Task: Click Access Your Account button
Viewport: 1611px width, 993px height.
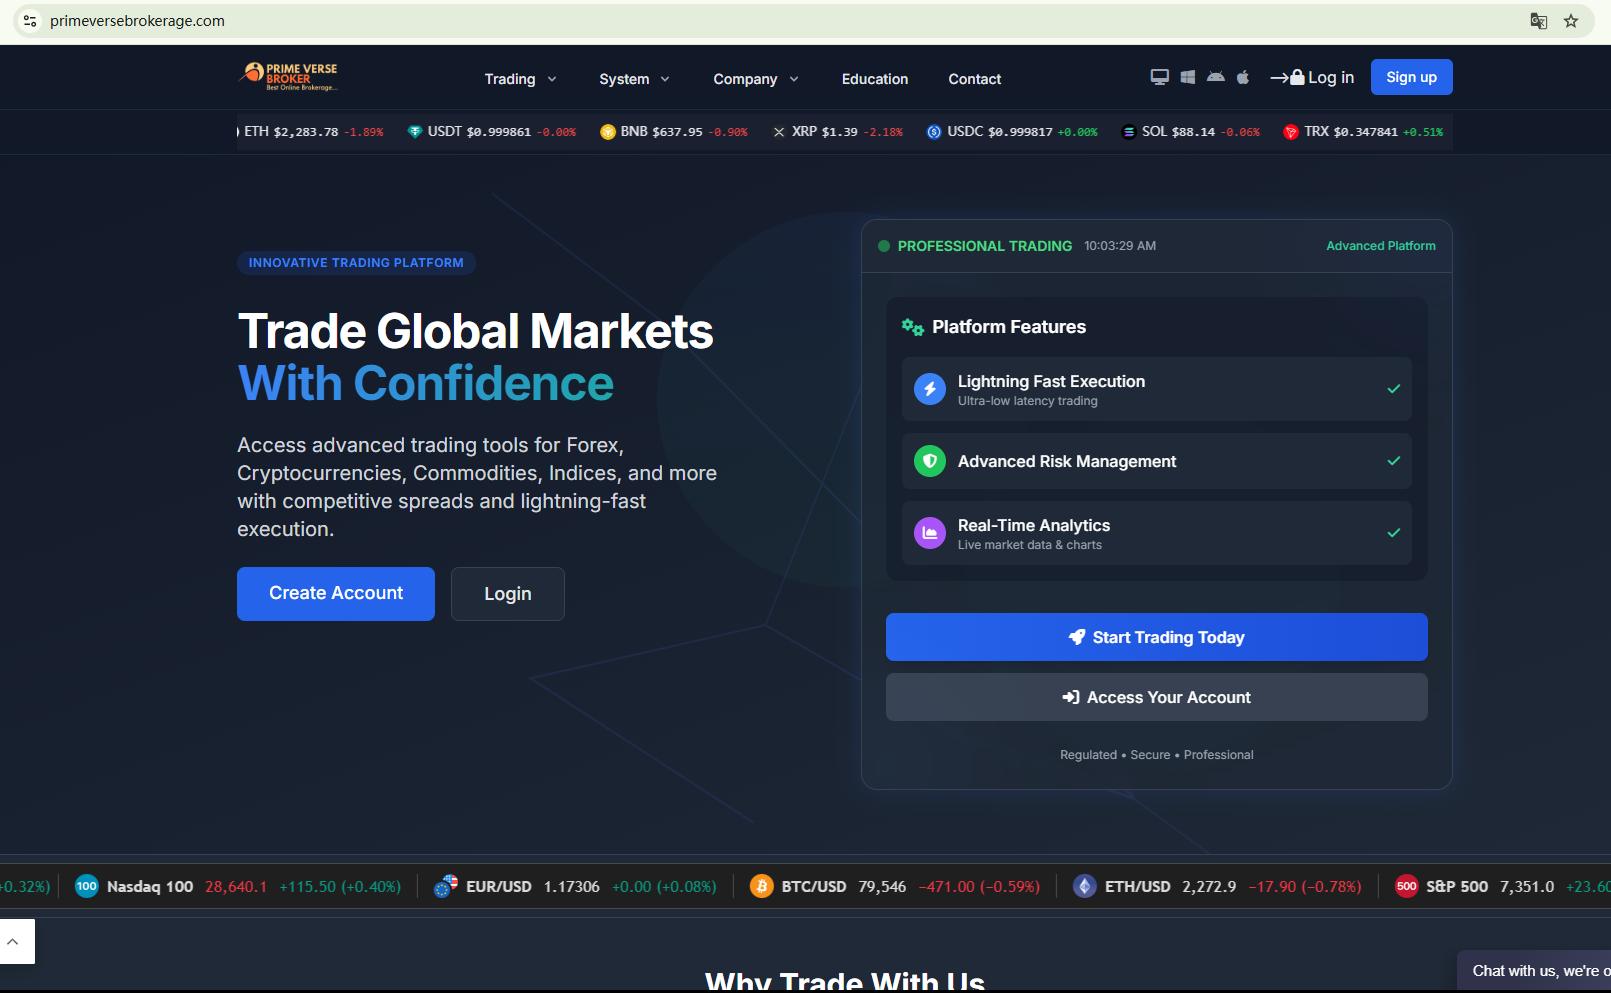Action: [1157, 697]
